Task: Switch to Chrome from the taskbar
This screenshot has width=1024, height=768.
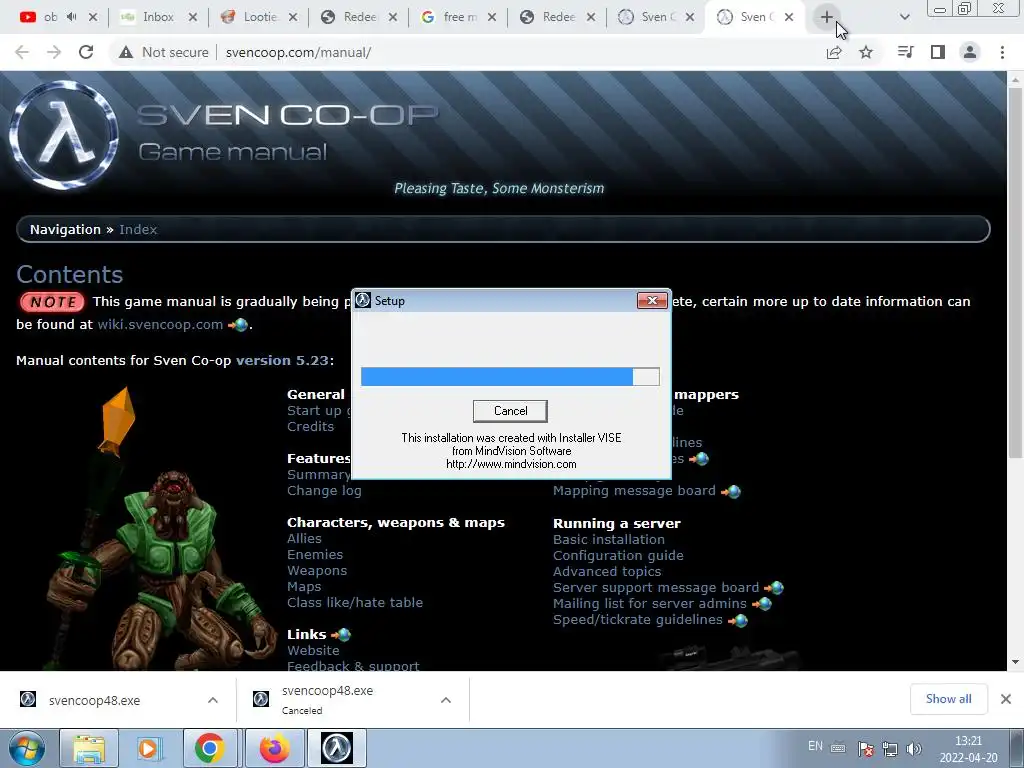Action: coord(210,748)
